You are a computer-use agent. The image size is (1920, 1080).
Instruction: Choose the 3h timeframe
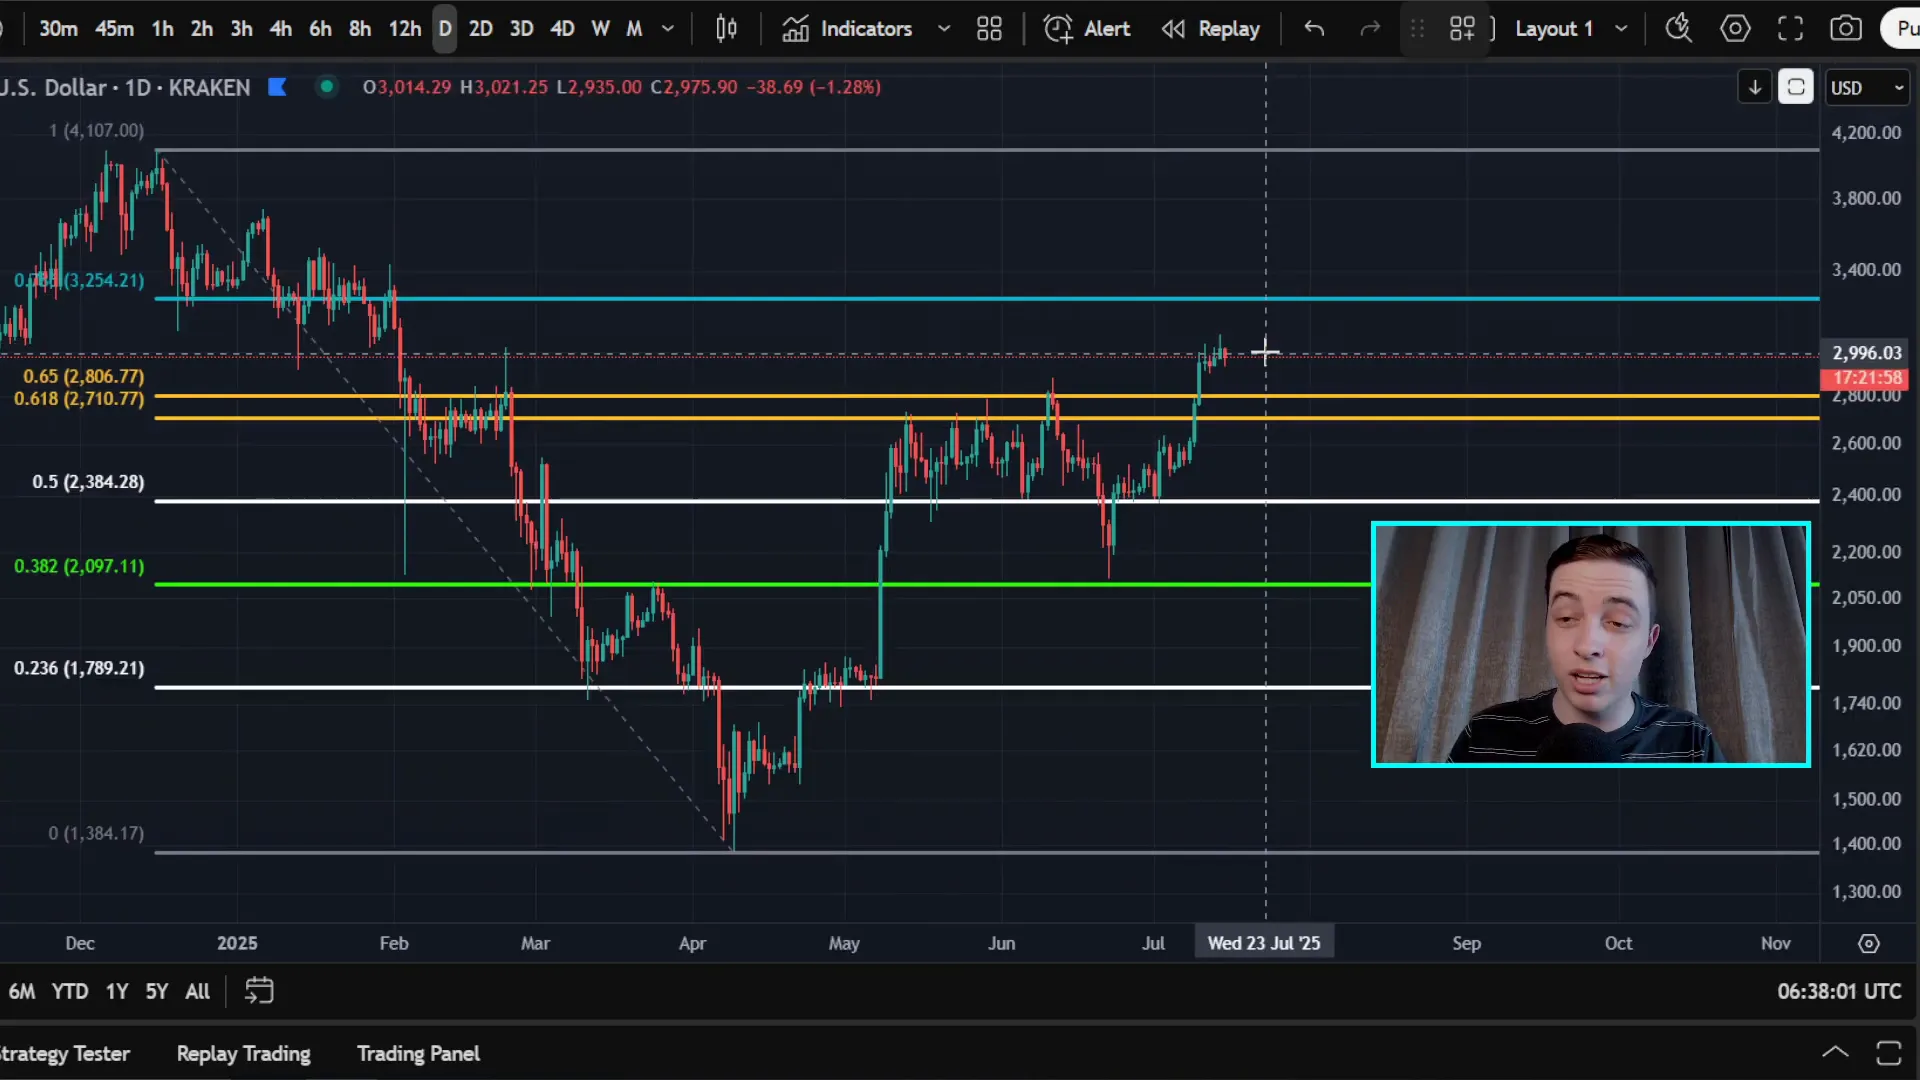(x=241, y=28)
